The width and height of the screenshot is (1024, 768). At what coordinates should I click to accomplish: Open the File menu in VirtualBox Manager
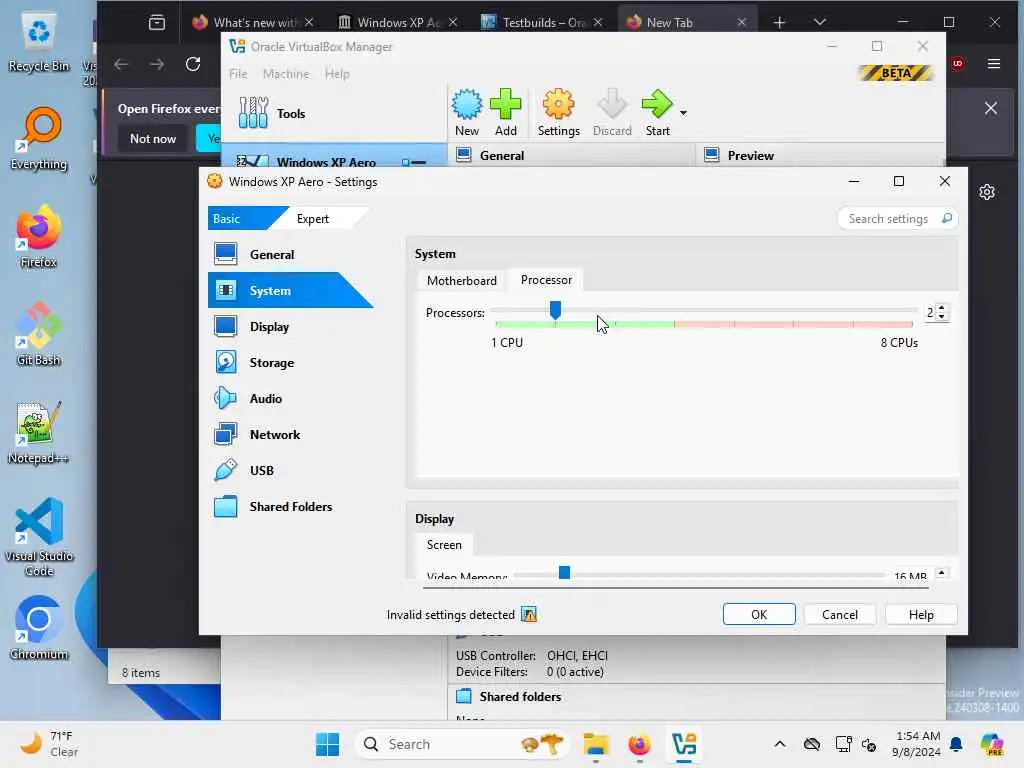238,74
